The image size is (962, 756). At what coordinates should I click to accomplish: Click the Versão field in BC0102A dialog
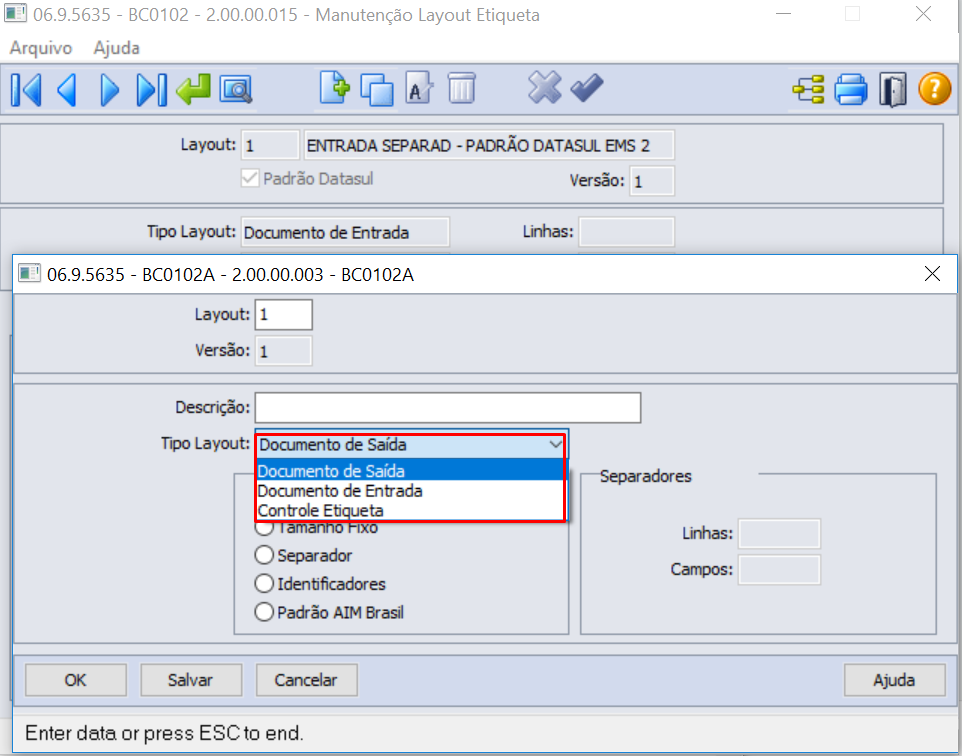point(283,351)
